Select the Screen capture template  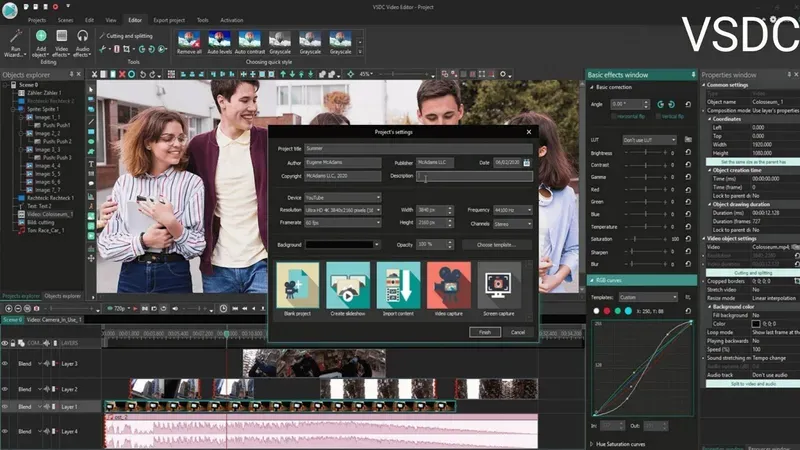[x=499, y=289]
